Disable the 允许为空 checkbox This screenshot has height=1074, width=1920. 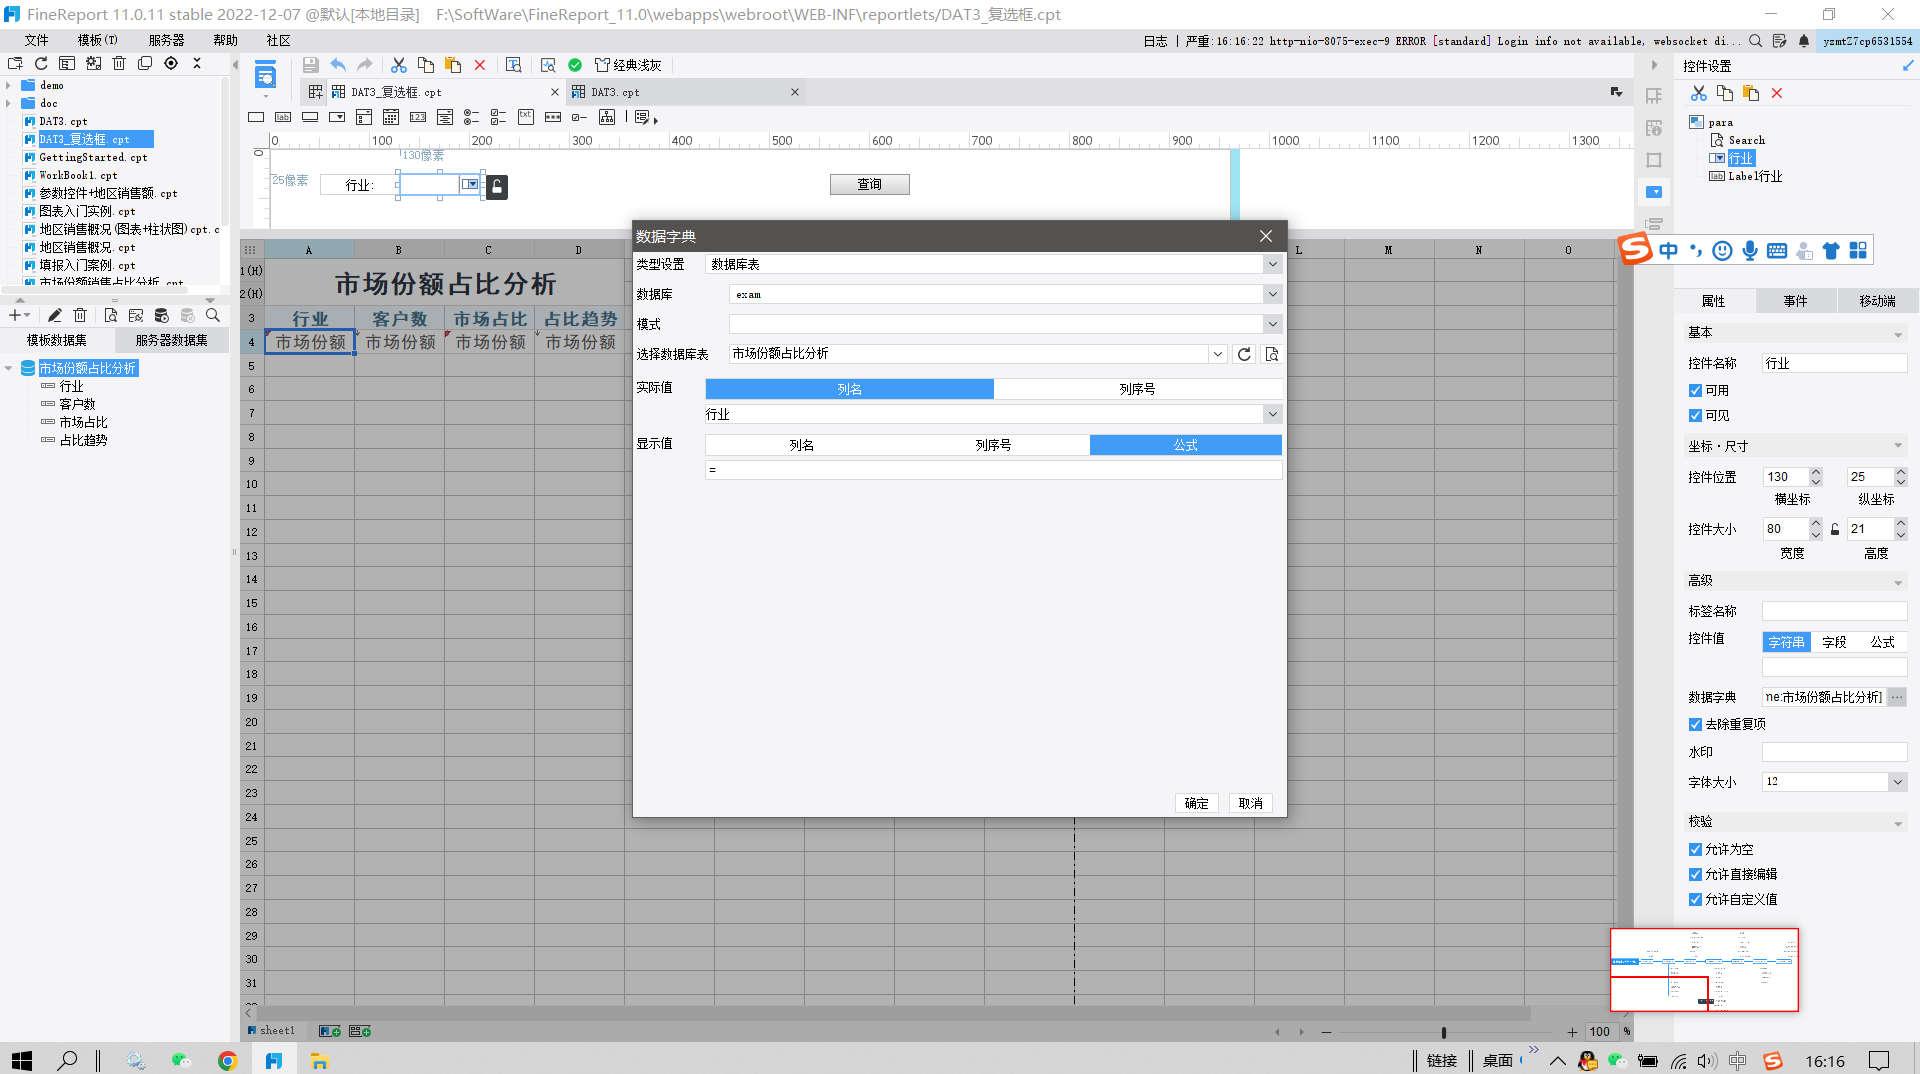[x=1695, y=849]
